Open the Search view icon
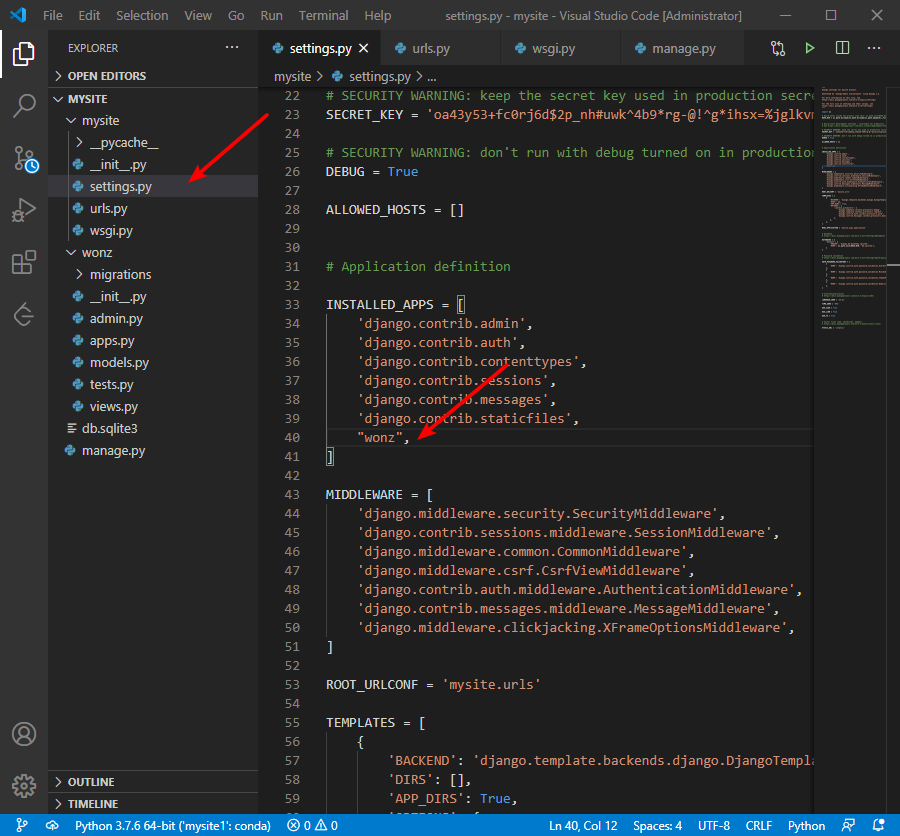Image resolution: width=900 pixels, height=836 pixels. (x=24, y=106)
